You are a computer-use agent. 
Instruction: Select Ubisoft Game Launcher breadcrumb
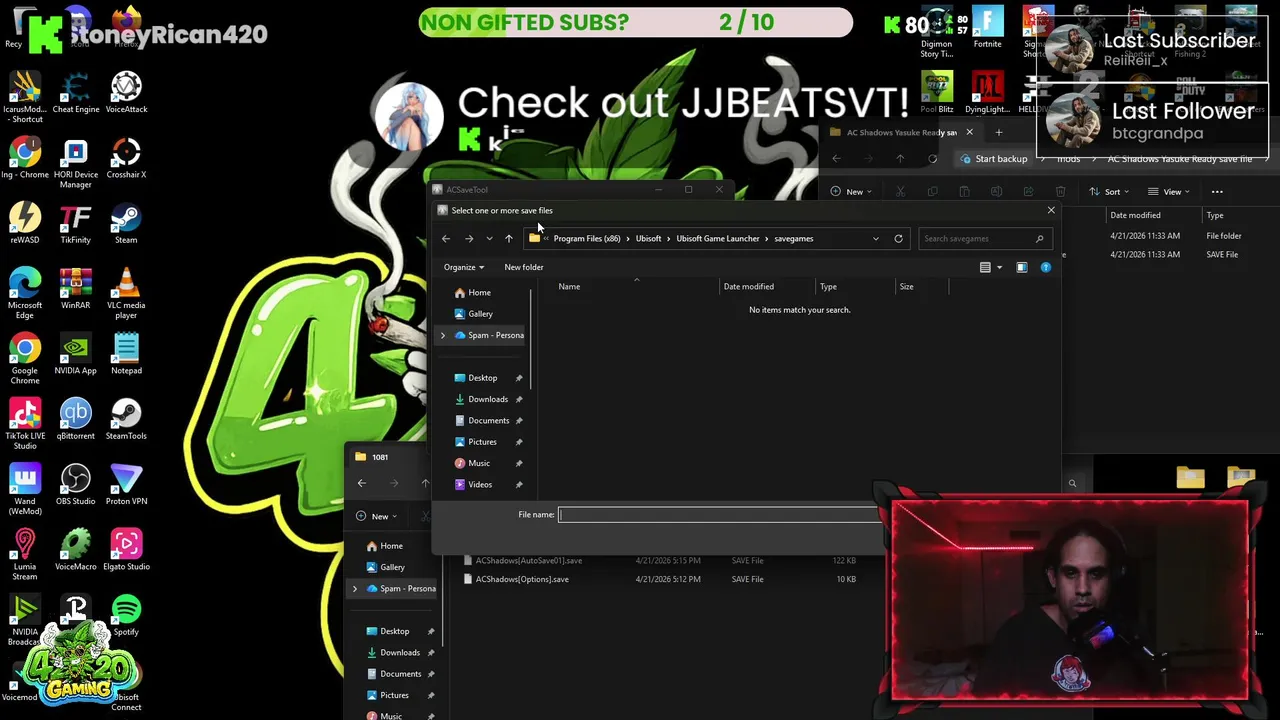point(717,238)
